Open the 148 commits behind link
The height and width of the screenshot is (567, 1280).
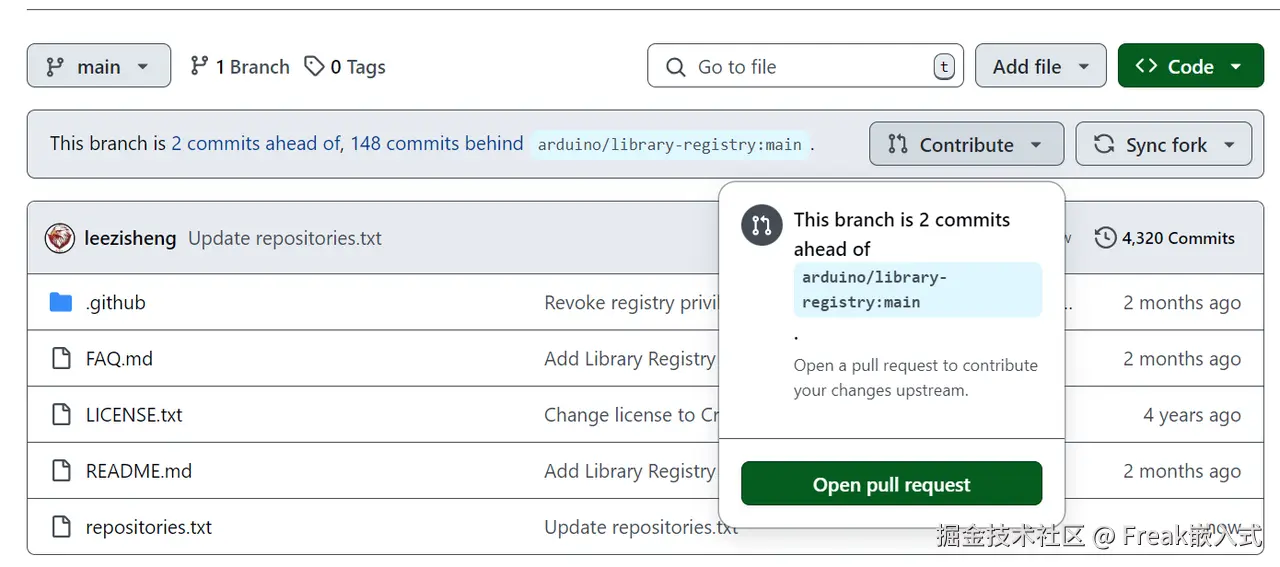436,143
